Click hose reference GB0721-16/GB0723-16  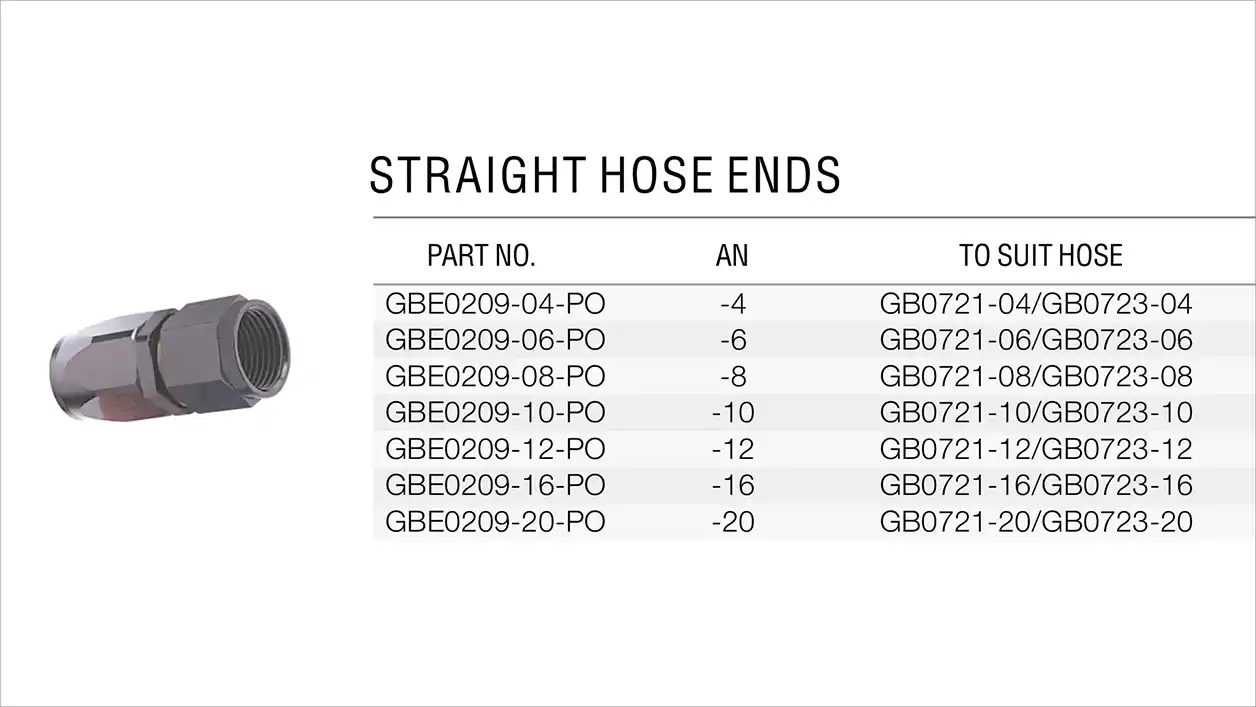1037,485
